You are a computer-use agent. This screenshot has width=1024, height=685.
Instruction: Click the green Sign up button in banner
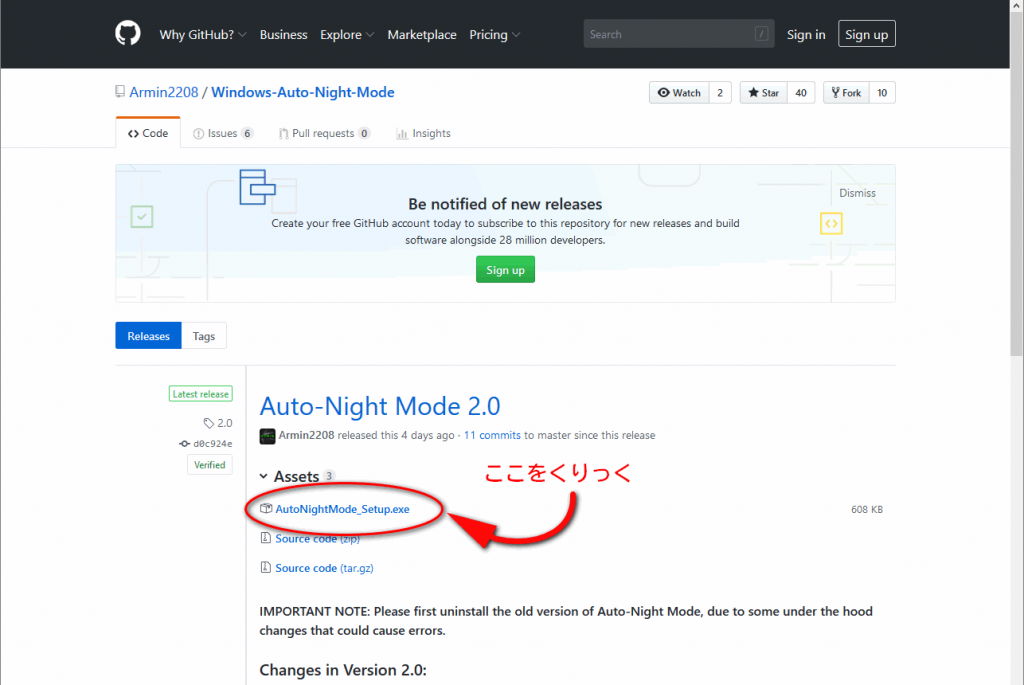[505, 270]
